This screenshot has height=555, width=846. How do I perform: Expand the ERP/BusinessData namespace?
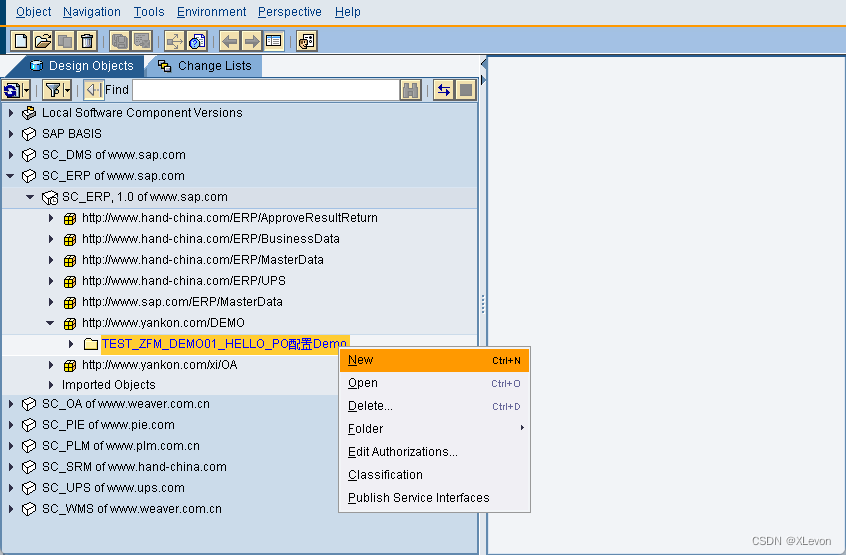51,239
